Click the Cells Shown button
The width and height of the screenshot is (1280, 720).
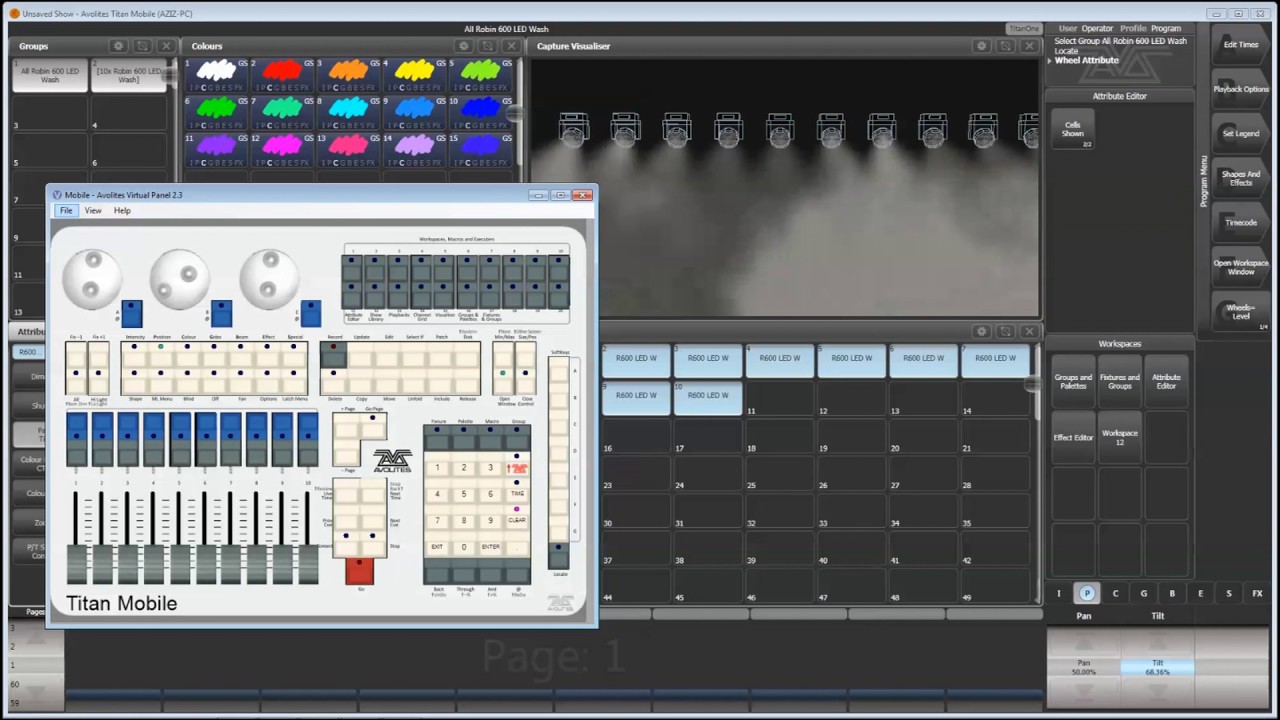(x=1073, y=129)
